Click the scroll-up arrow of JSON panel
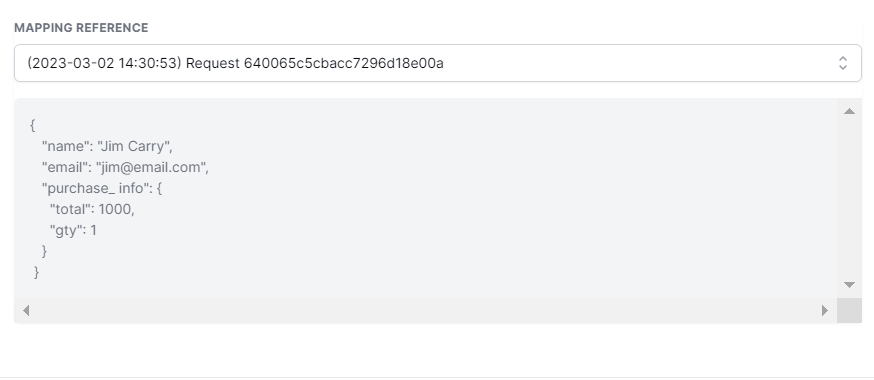This screenshot has height=380, width=874. (849, 111)
